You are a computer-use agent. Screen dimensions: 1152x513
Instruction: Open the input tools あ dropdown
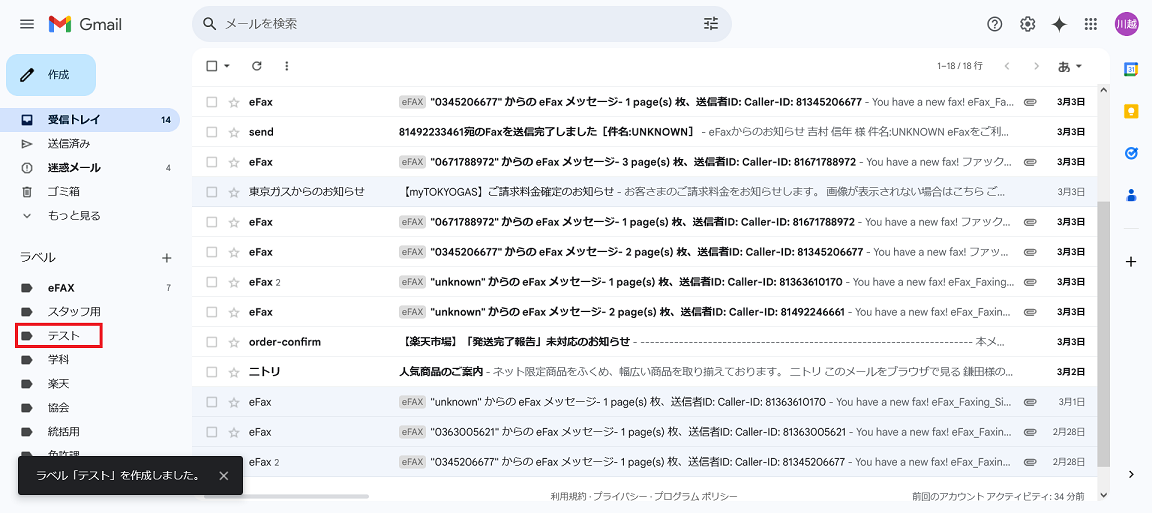pyautogui.click(x=1070, y=66)
